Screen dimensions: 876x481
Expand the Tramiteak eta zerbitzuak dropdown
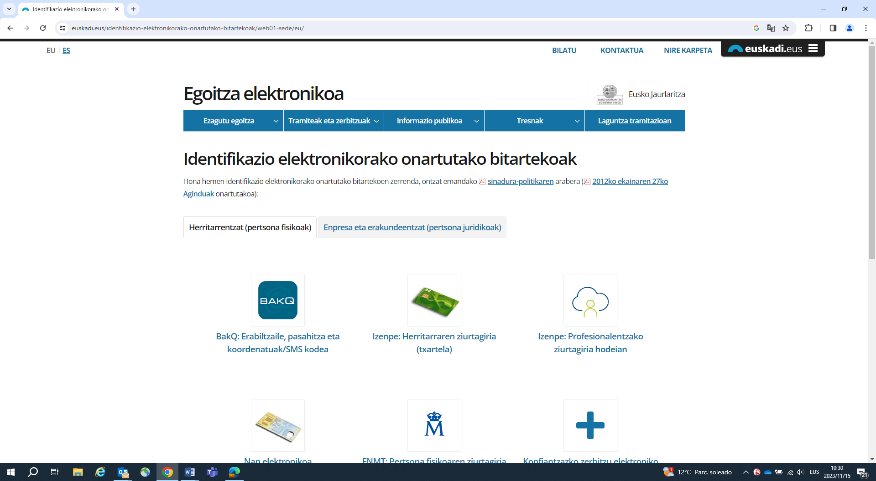point(335,121)
